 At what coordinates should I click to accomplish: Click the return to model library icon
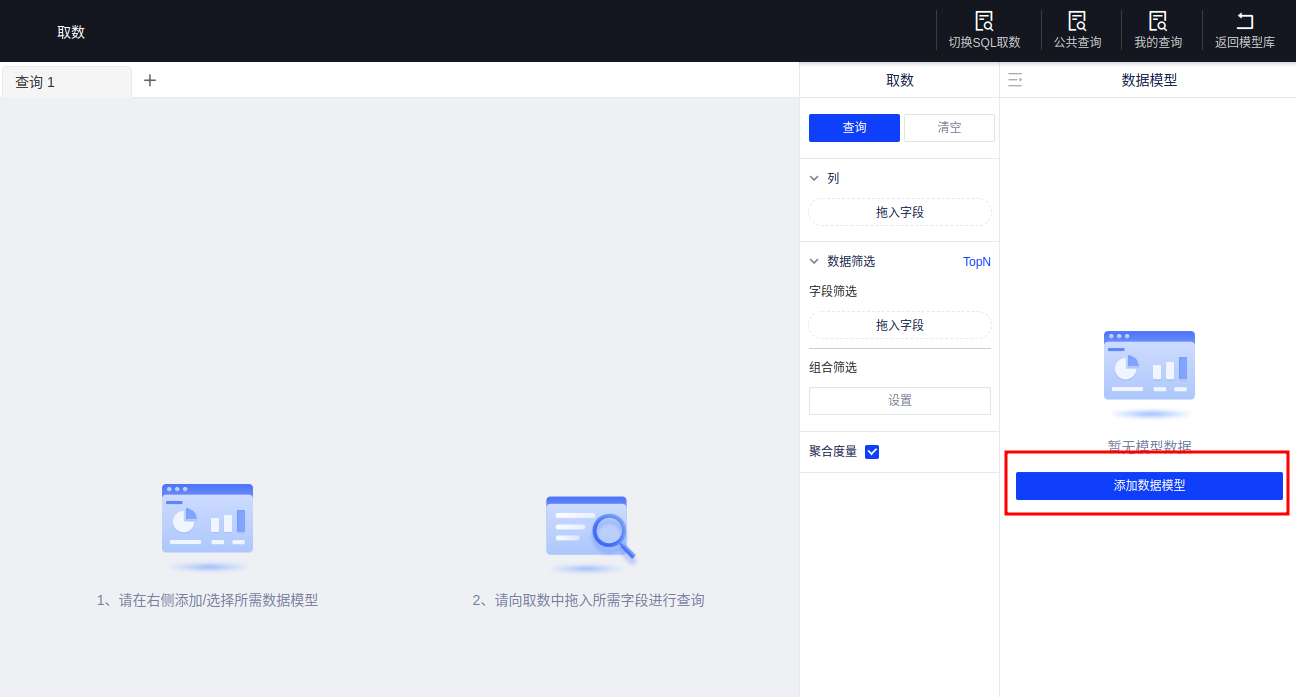coord(1245,21)
